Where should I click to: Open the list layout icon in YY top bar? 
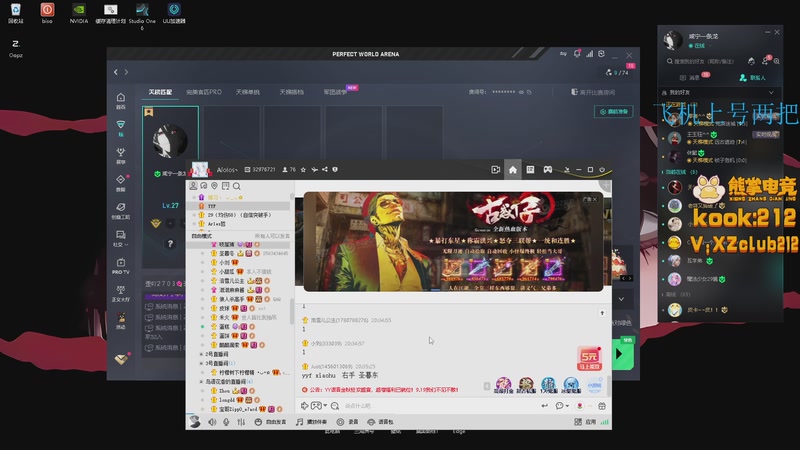tap(530, 170)
